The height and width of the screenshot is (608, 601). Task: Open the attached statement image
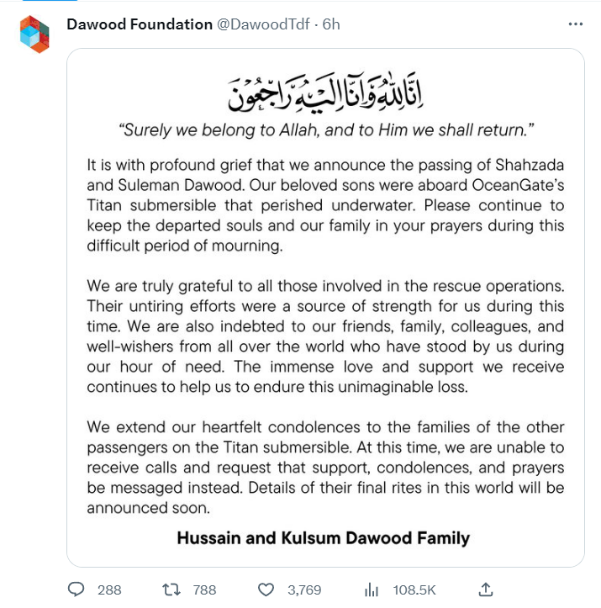(x=325, y=308)
